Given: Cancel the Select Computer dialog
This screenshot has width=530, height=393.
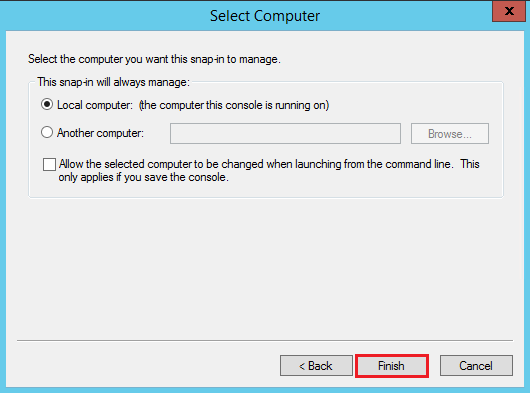Looking at the screenshot, I should pos(476,366).
